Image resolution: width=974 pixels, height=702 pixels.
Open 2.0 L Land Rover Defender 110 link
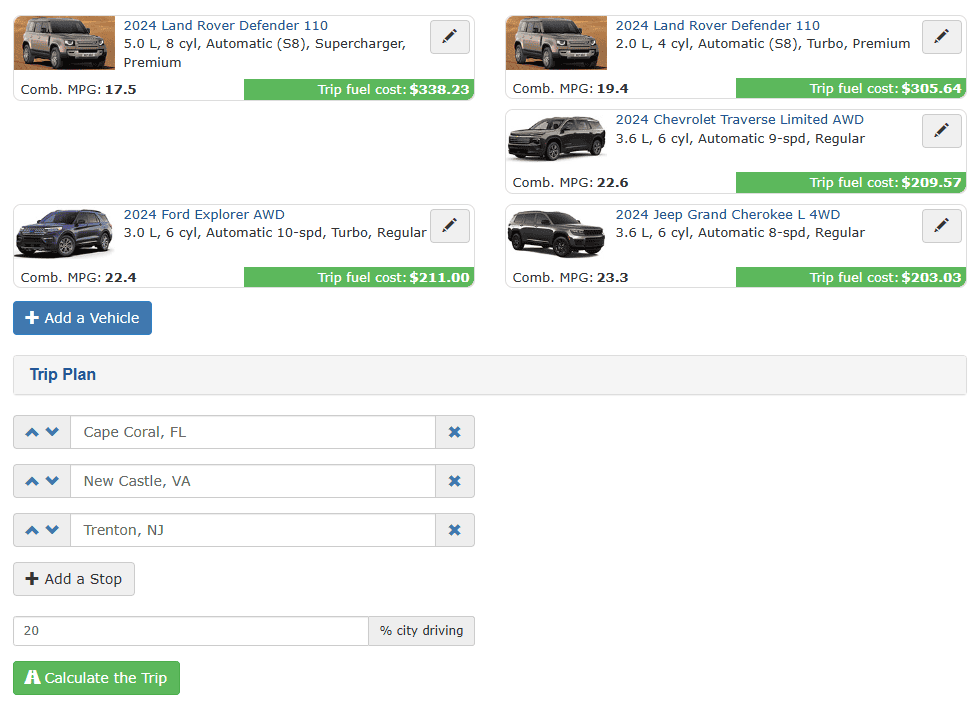717,25
